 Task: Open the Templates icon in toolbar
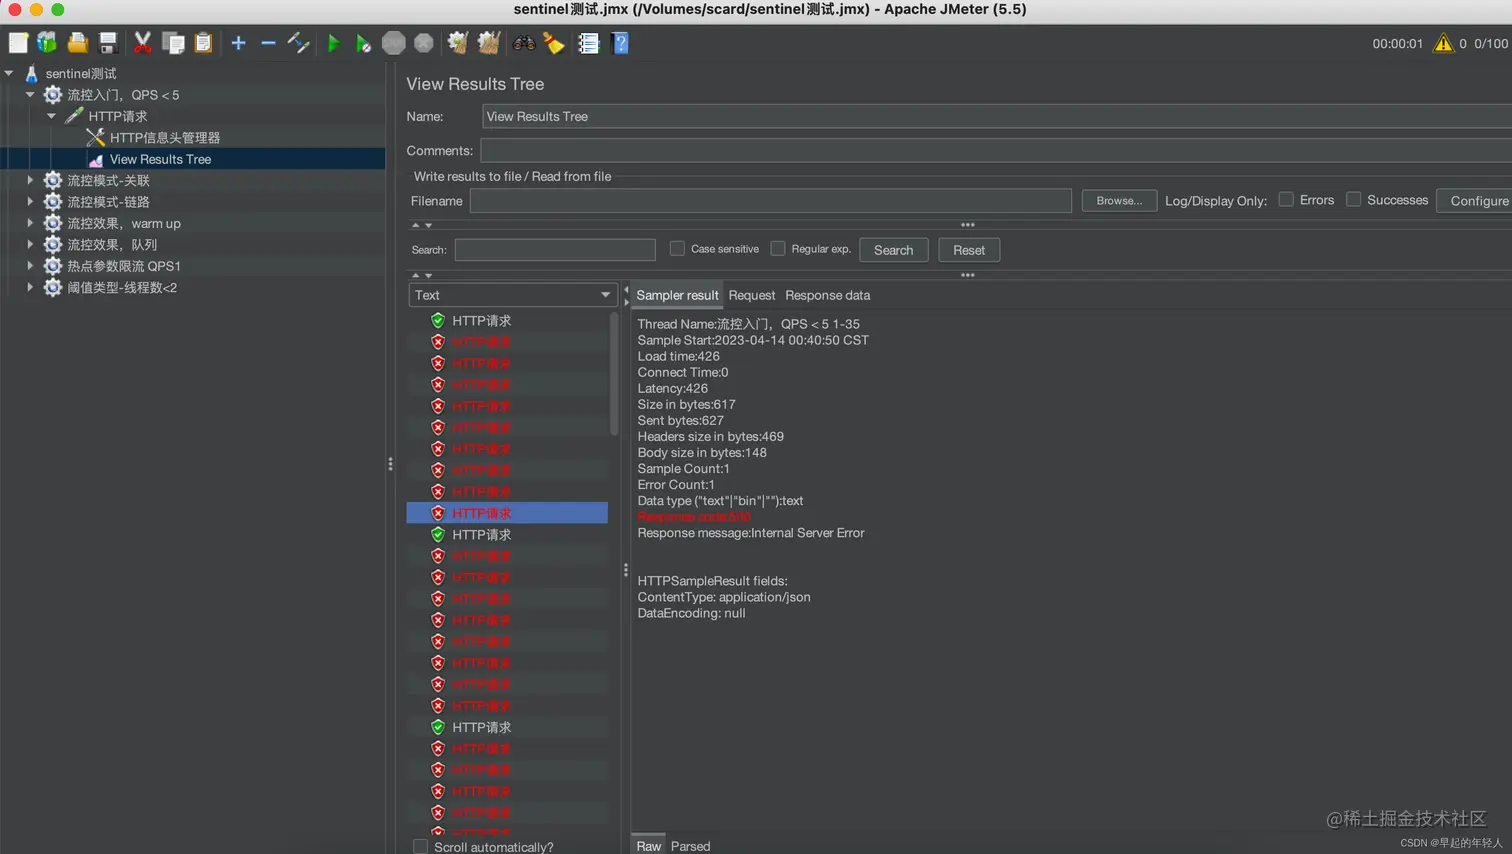click(47, 43)
